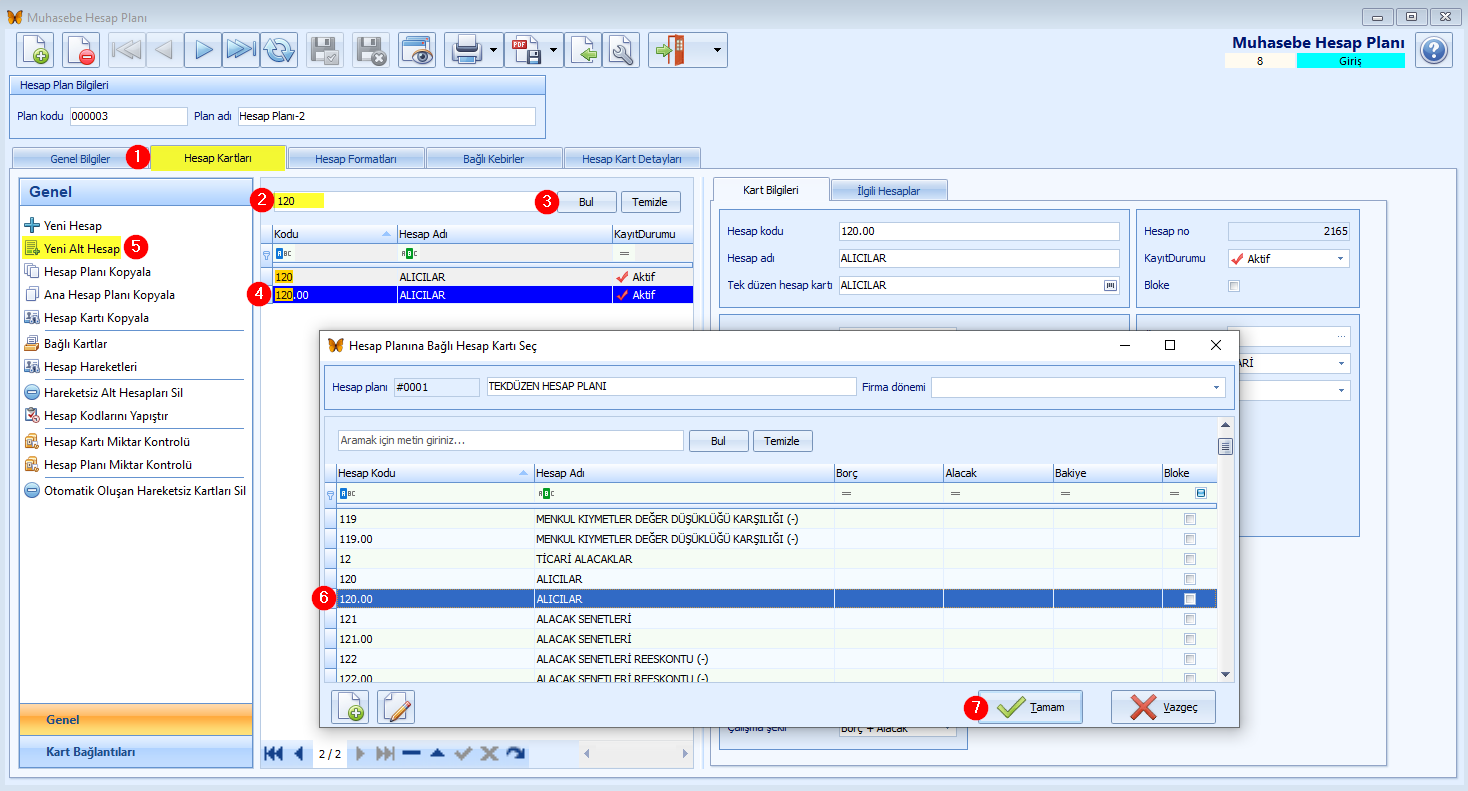Screen dimensions: 1468x791
Task: Toggle the Bloke checkbox for row 119
Action: (1190, 519)
